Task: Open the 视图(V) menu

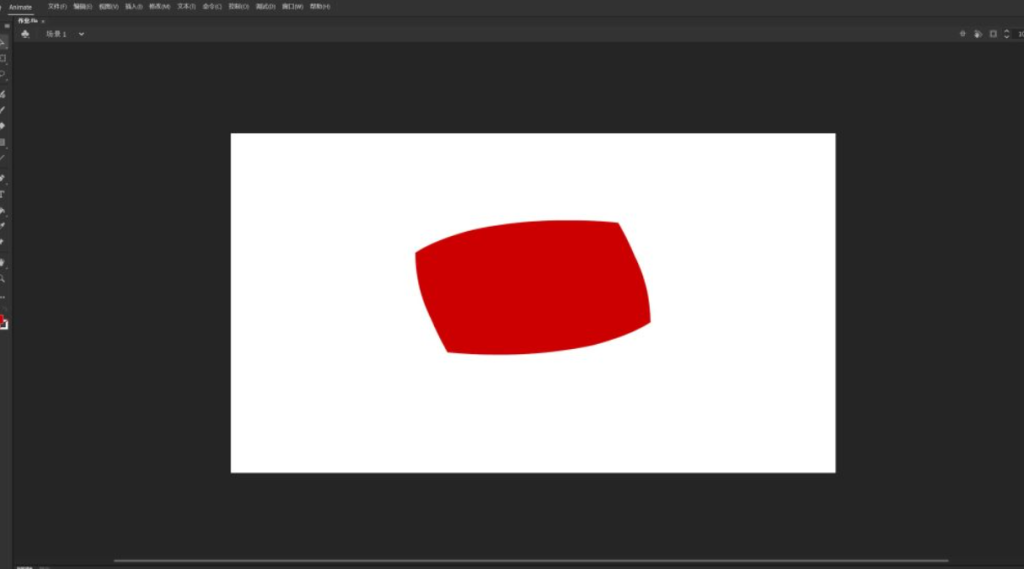Action: point(108,7)
